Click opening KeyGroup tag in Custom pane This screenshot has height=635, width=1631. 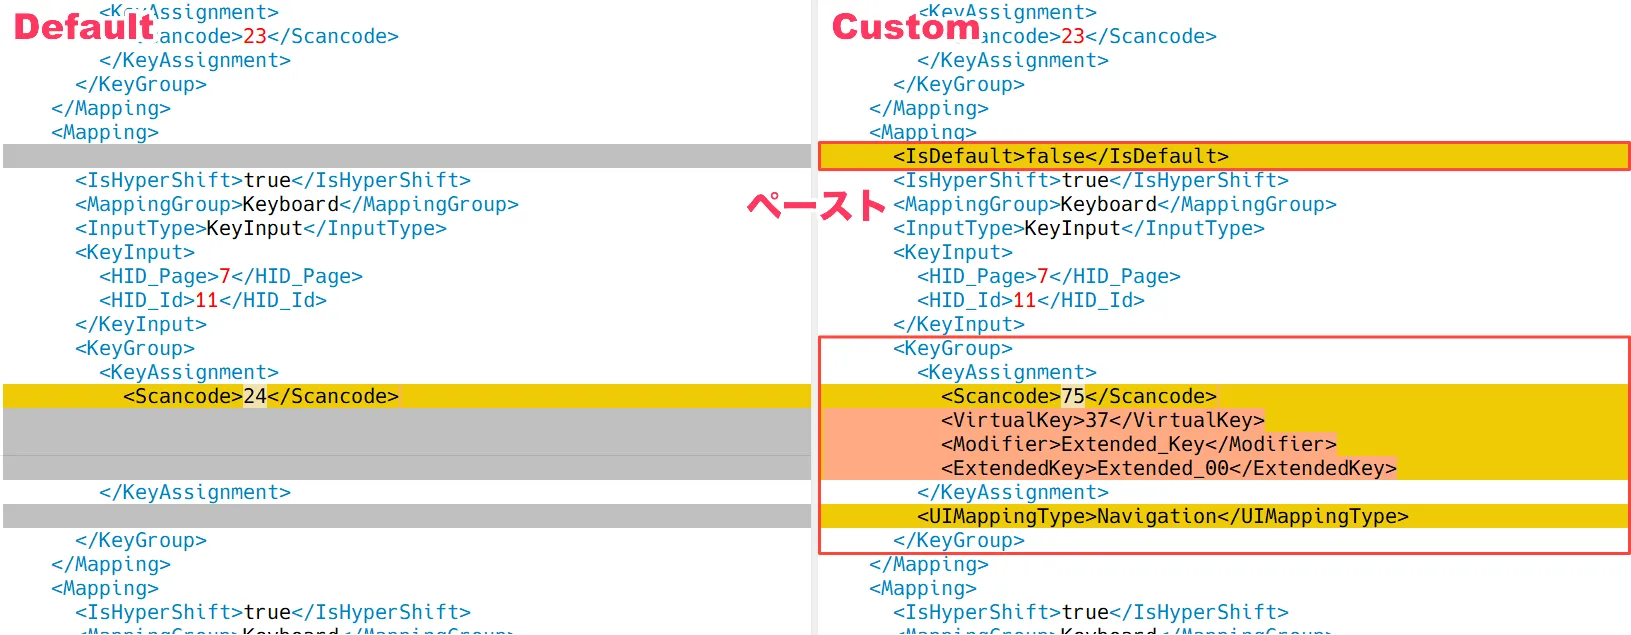953,348
